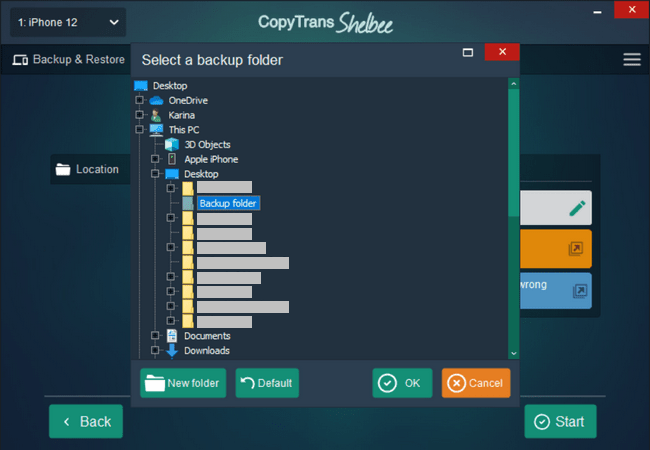Click the green scrollbar thumb in folder tree
The height and width of the screenshot is (450, 650).
tap(514, 152)
